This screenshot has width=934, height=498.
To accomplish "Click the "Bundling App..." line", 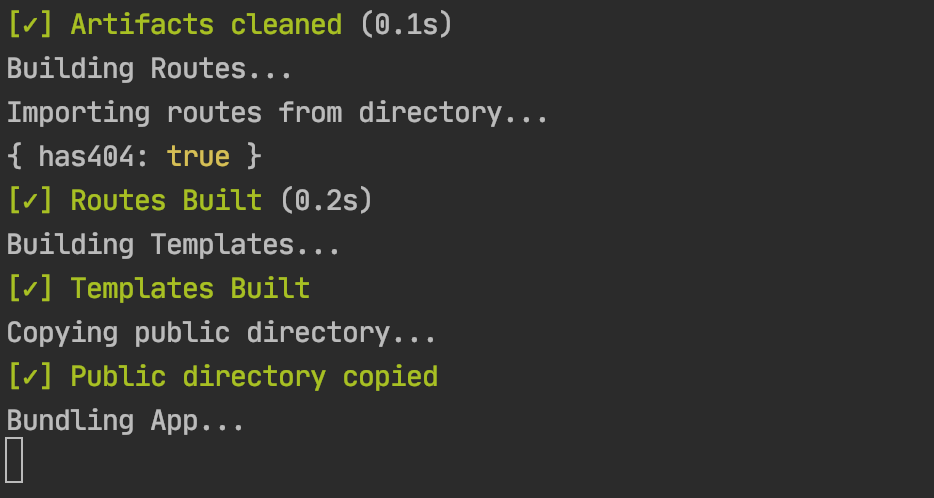I will point(125,420).
